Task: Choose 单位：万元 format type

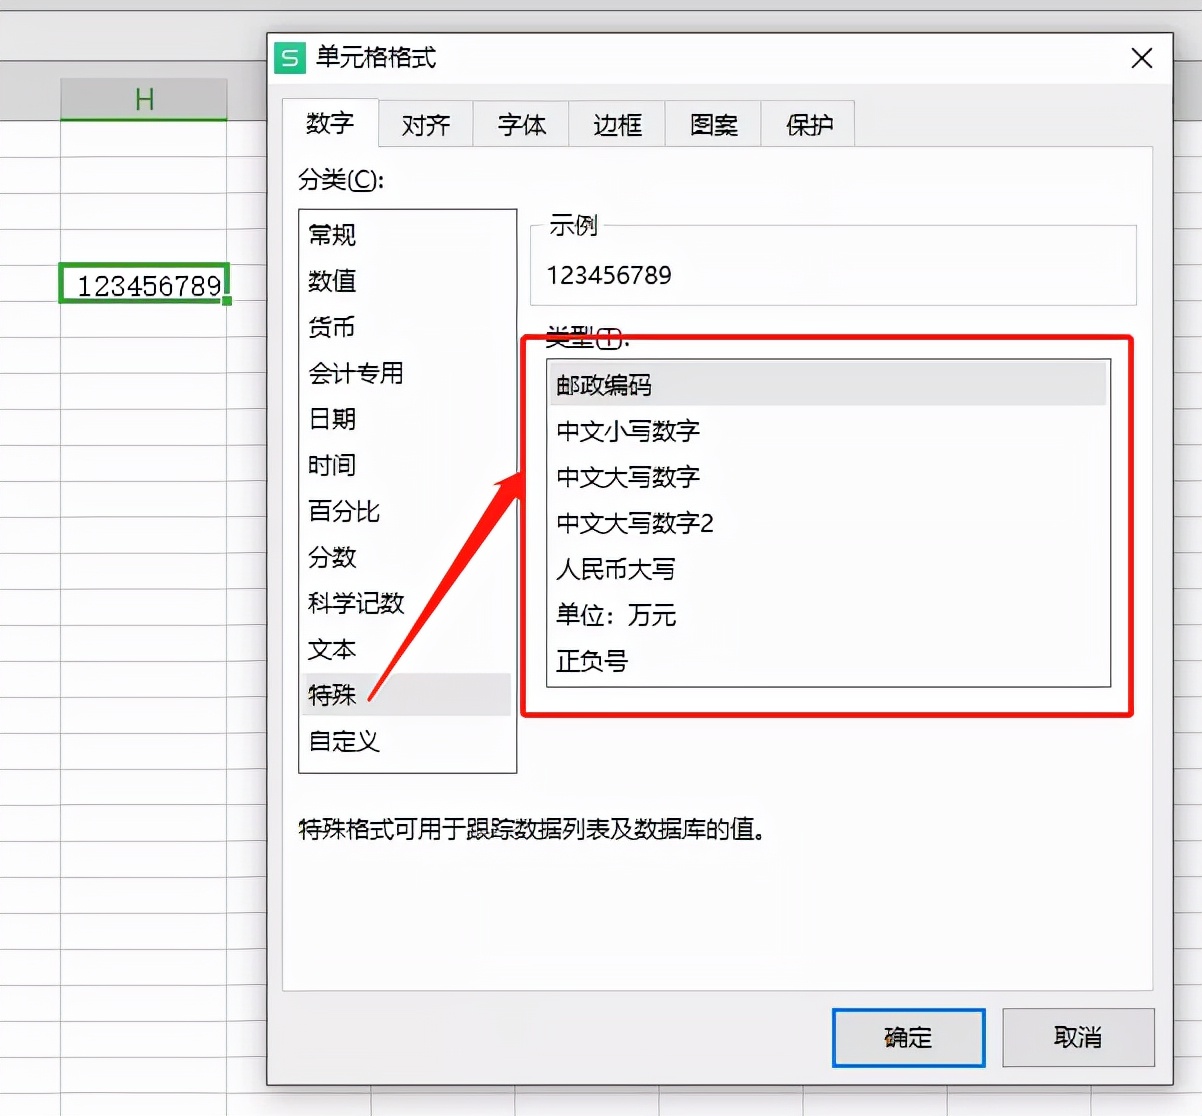Action: point(615,615)
